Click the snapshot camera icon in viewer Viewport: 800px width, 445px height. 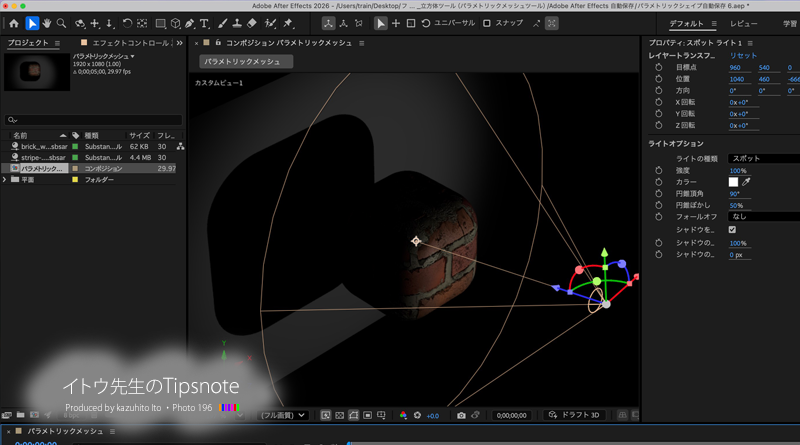(x=461, y=415)
